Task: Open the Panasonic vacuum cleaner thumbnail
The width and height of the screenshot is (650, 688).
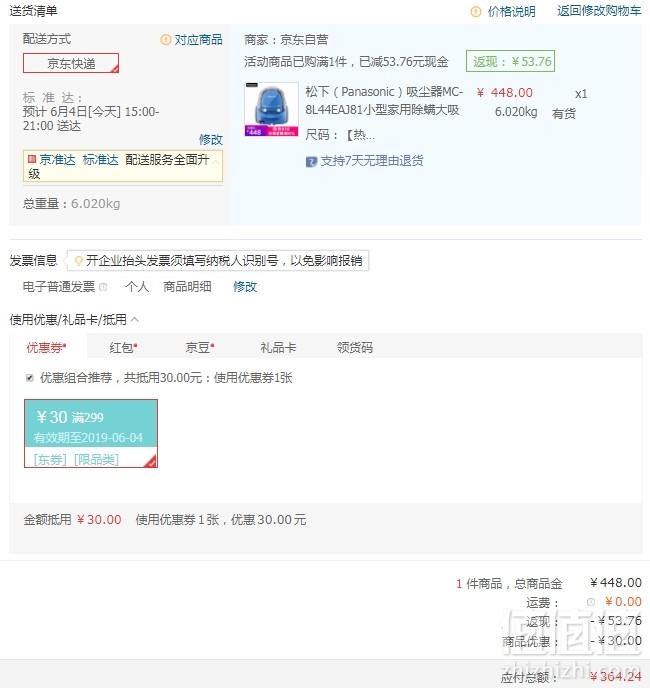Action: tap(271, 109)
